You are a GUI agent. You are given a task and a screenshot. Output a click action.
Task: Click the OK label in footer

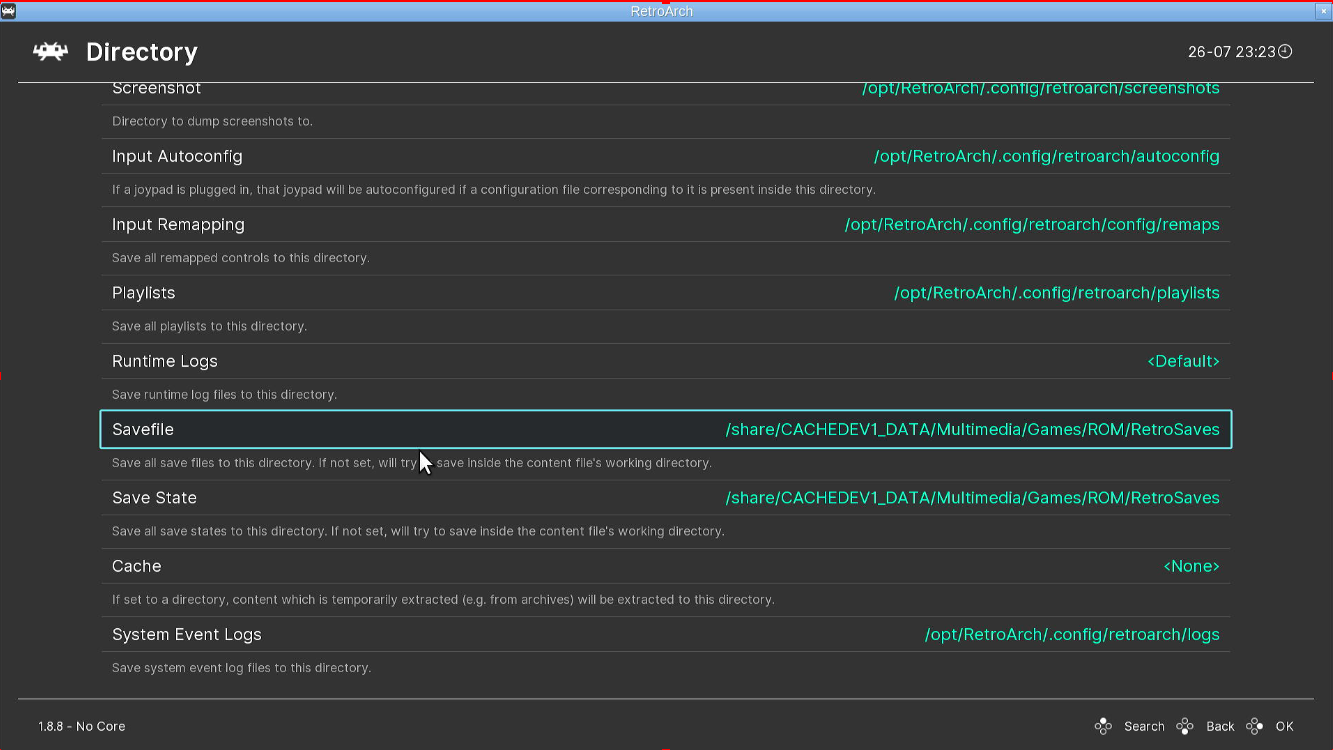point(1285,727)
